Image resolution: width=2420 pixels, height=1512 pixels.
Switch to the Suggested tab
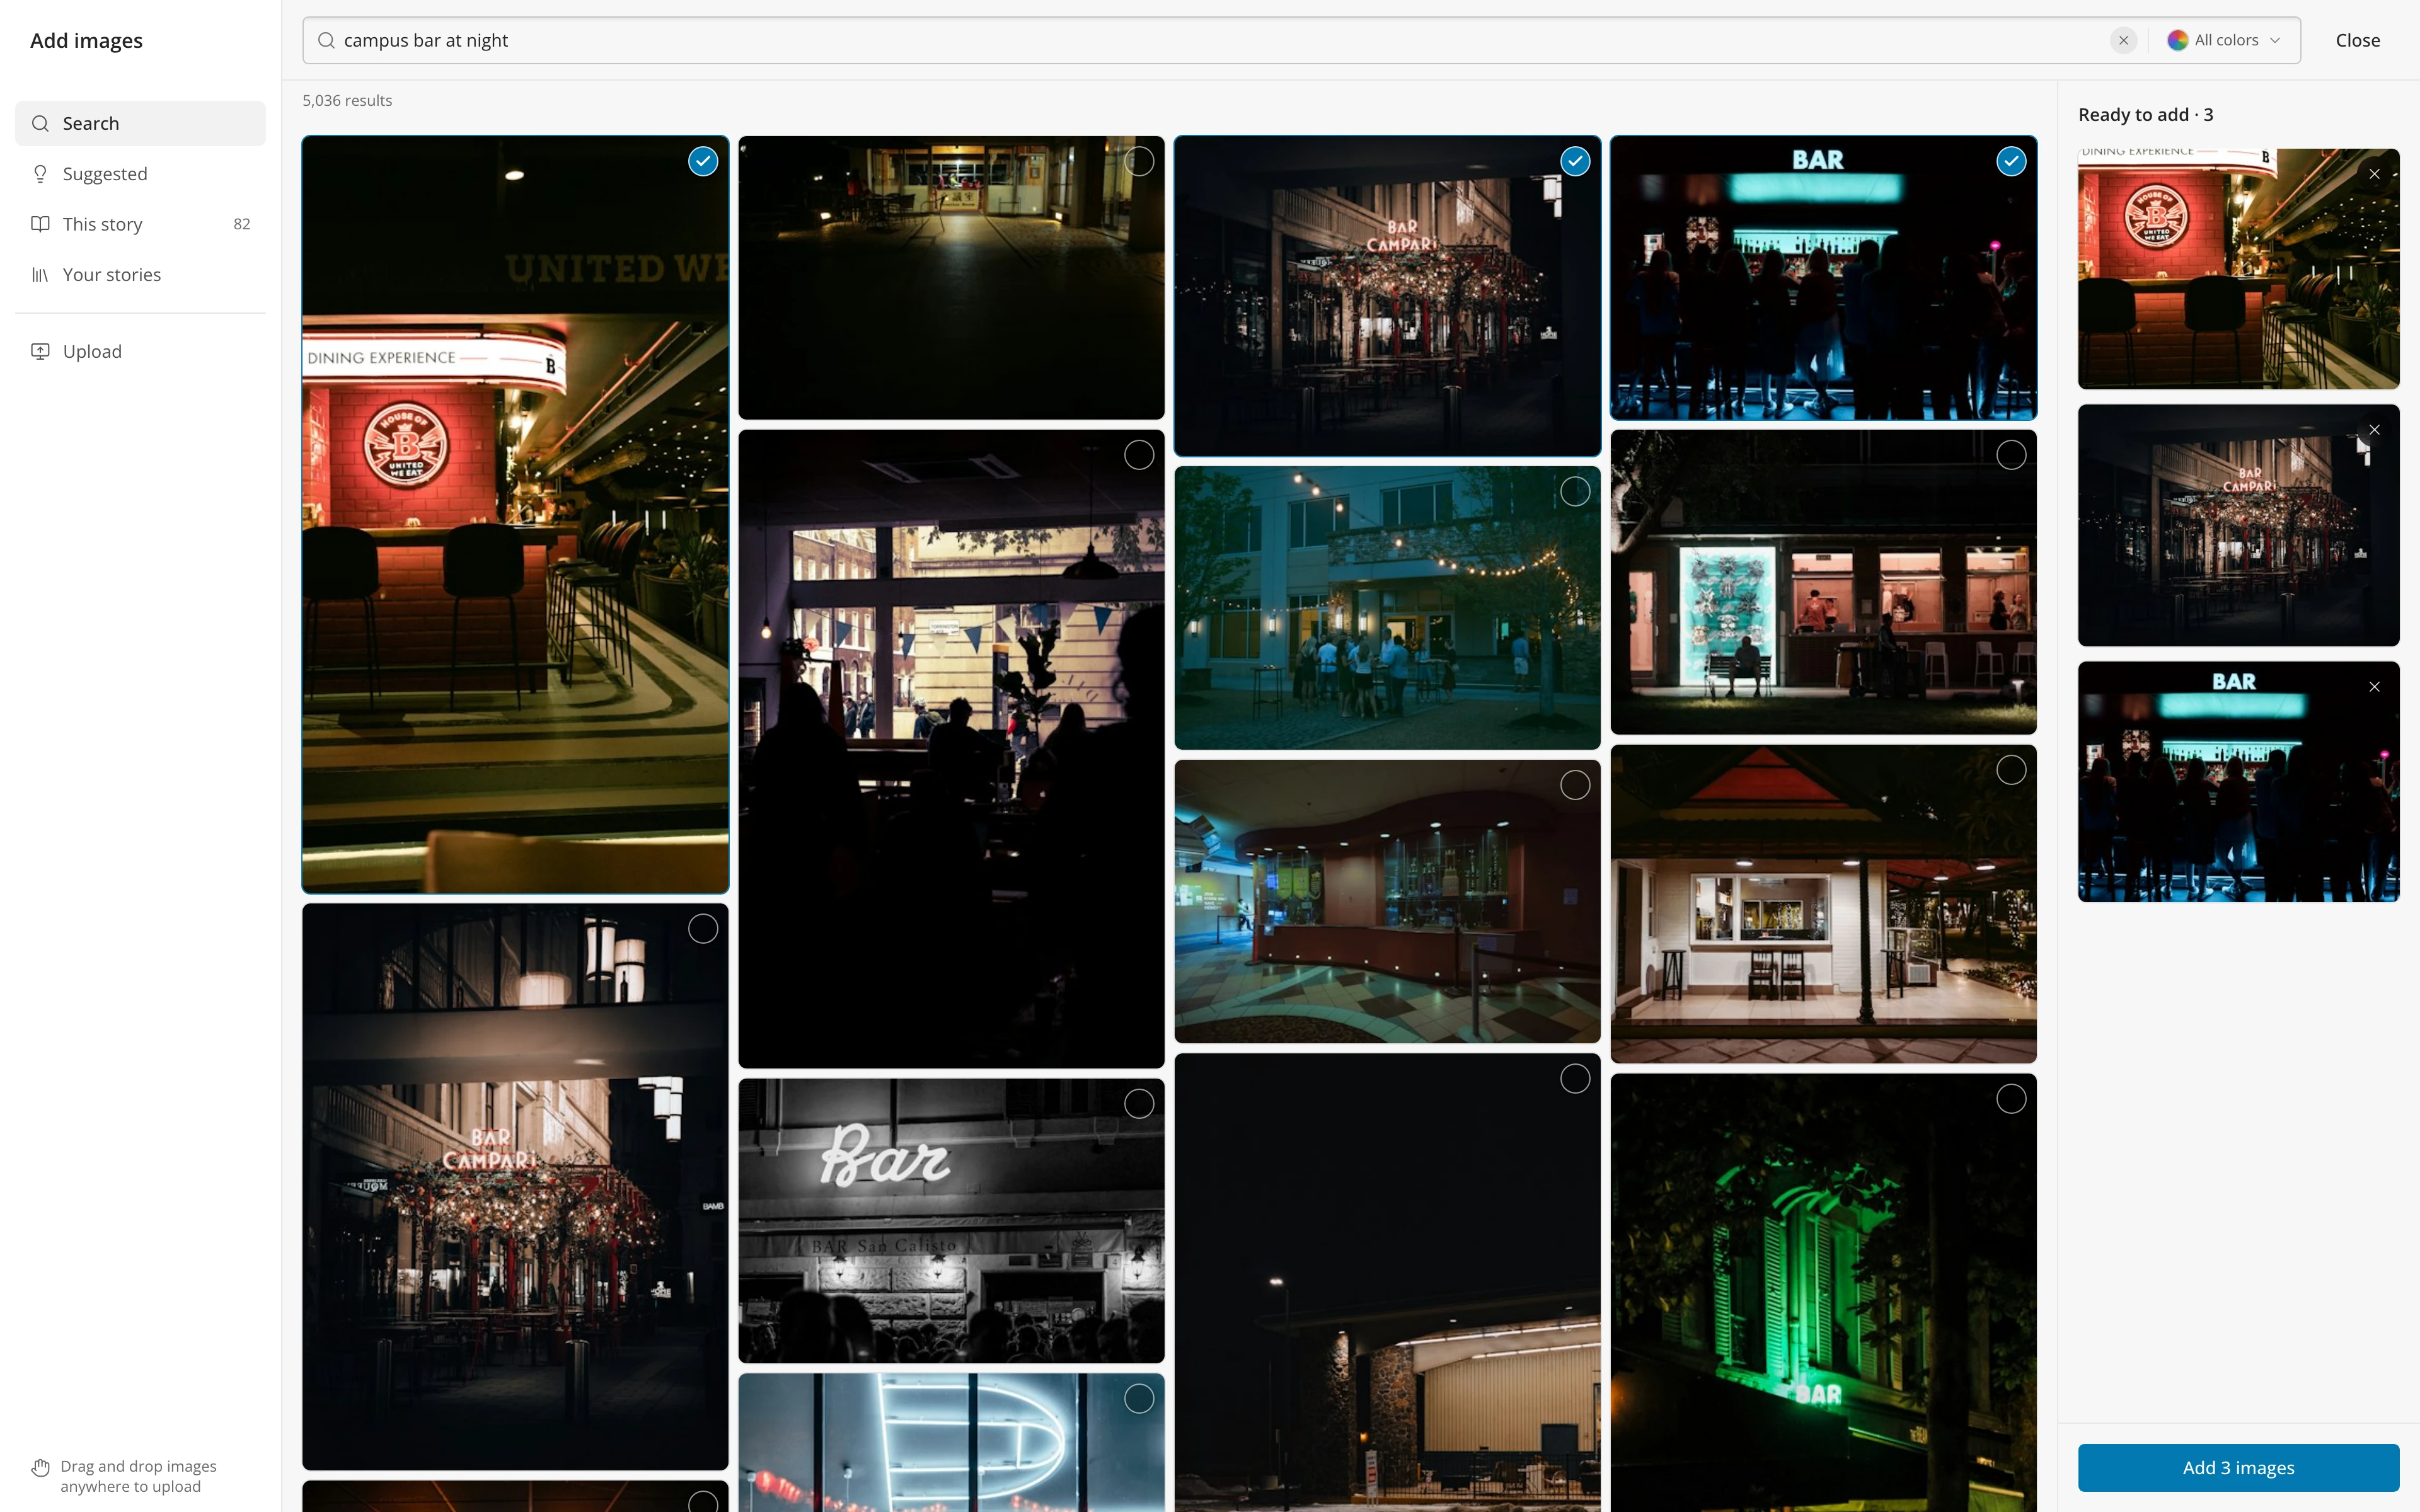pos(140,174)
